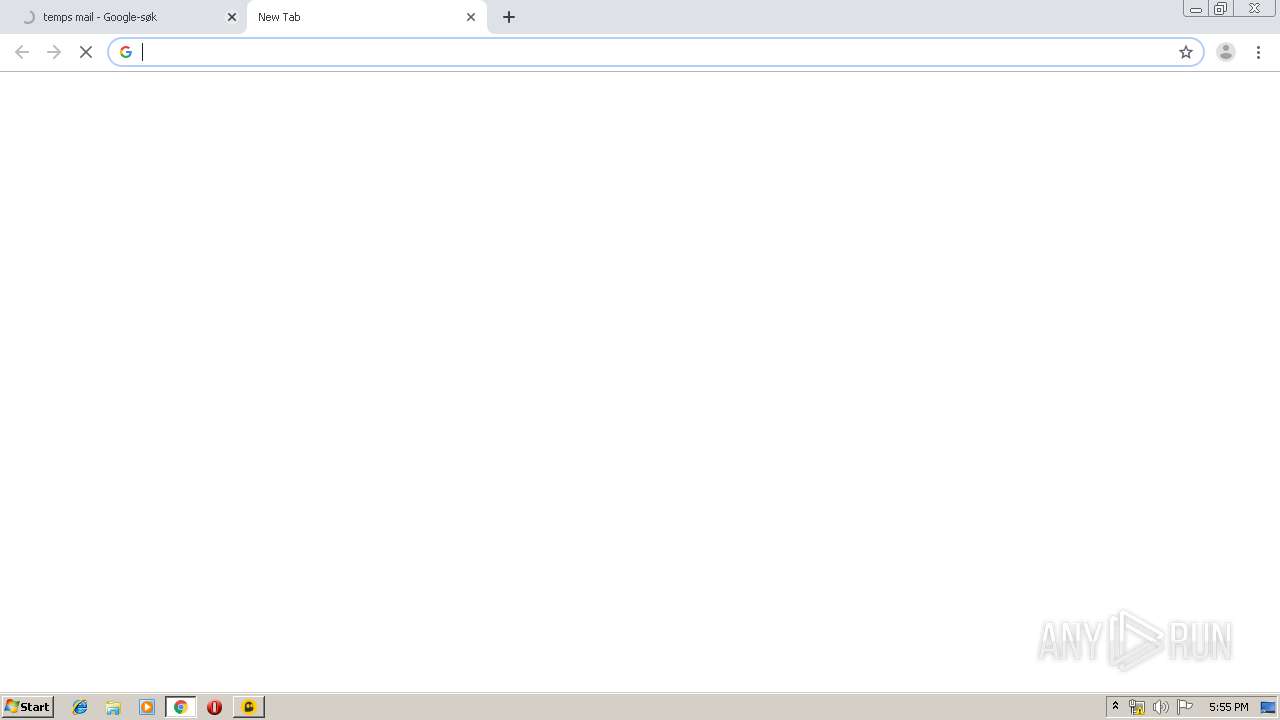This screenshot has width=1280, height=720.
Task: Open a new tab with plus button
Action: click(509, 17)
